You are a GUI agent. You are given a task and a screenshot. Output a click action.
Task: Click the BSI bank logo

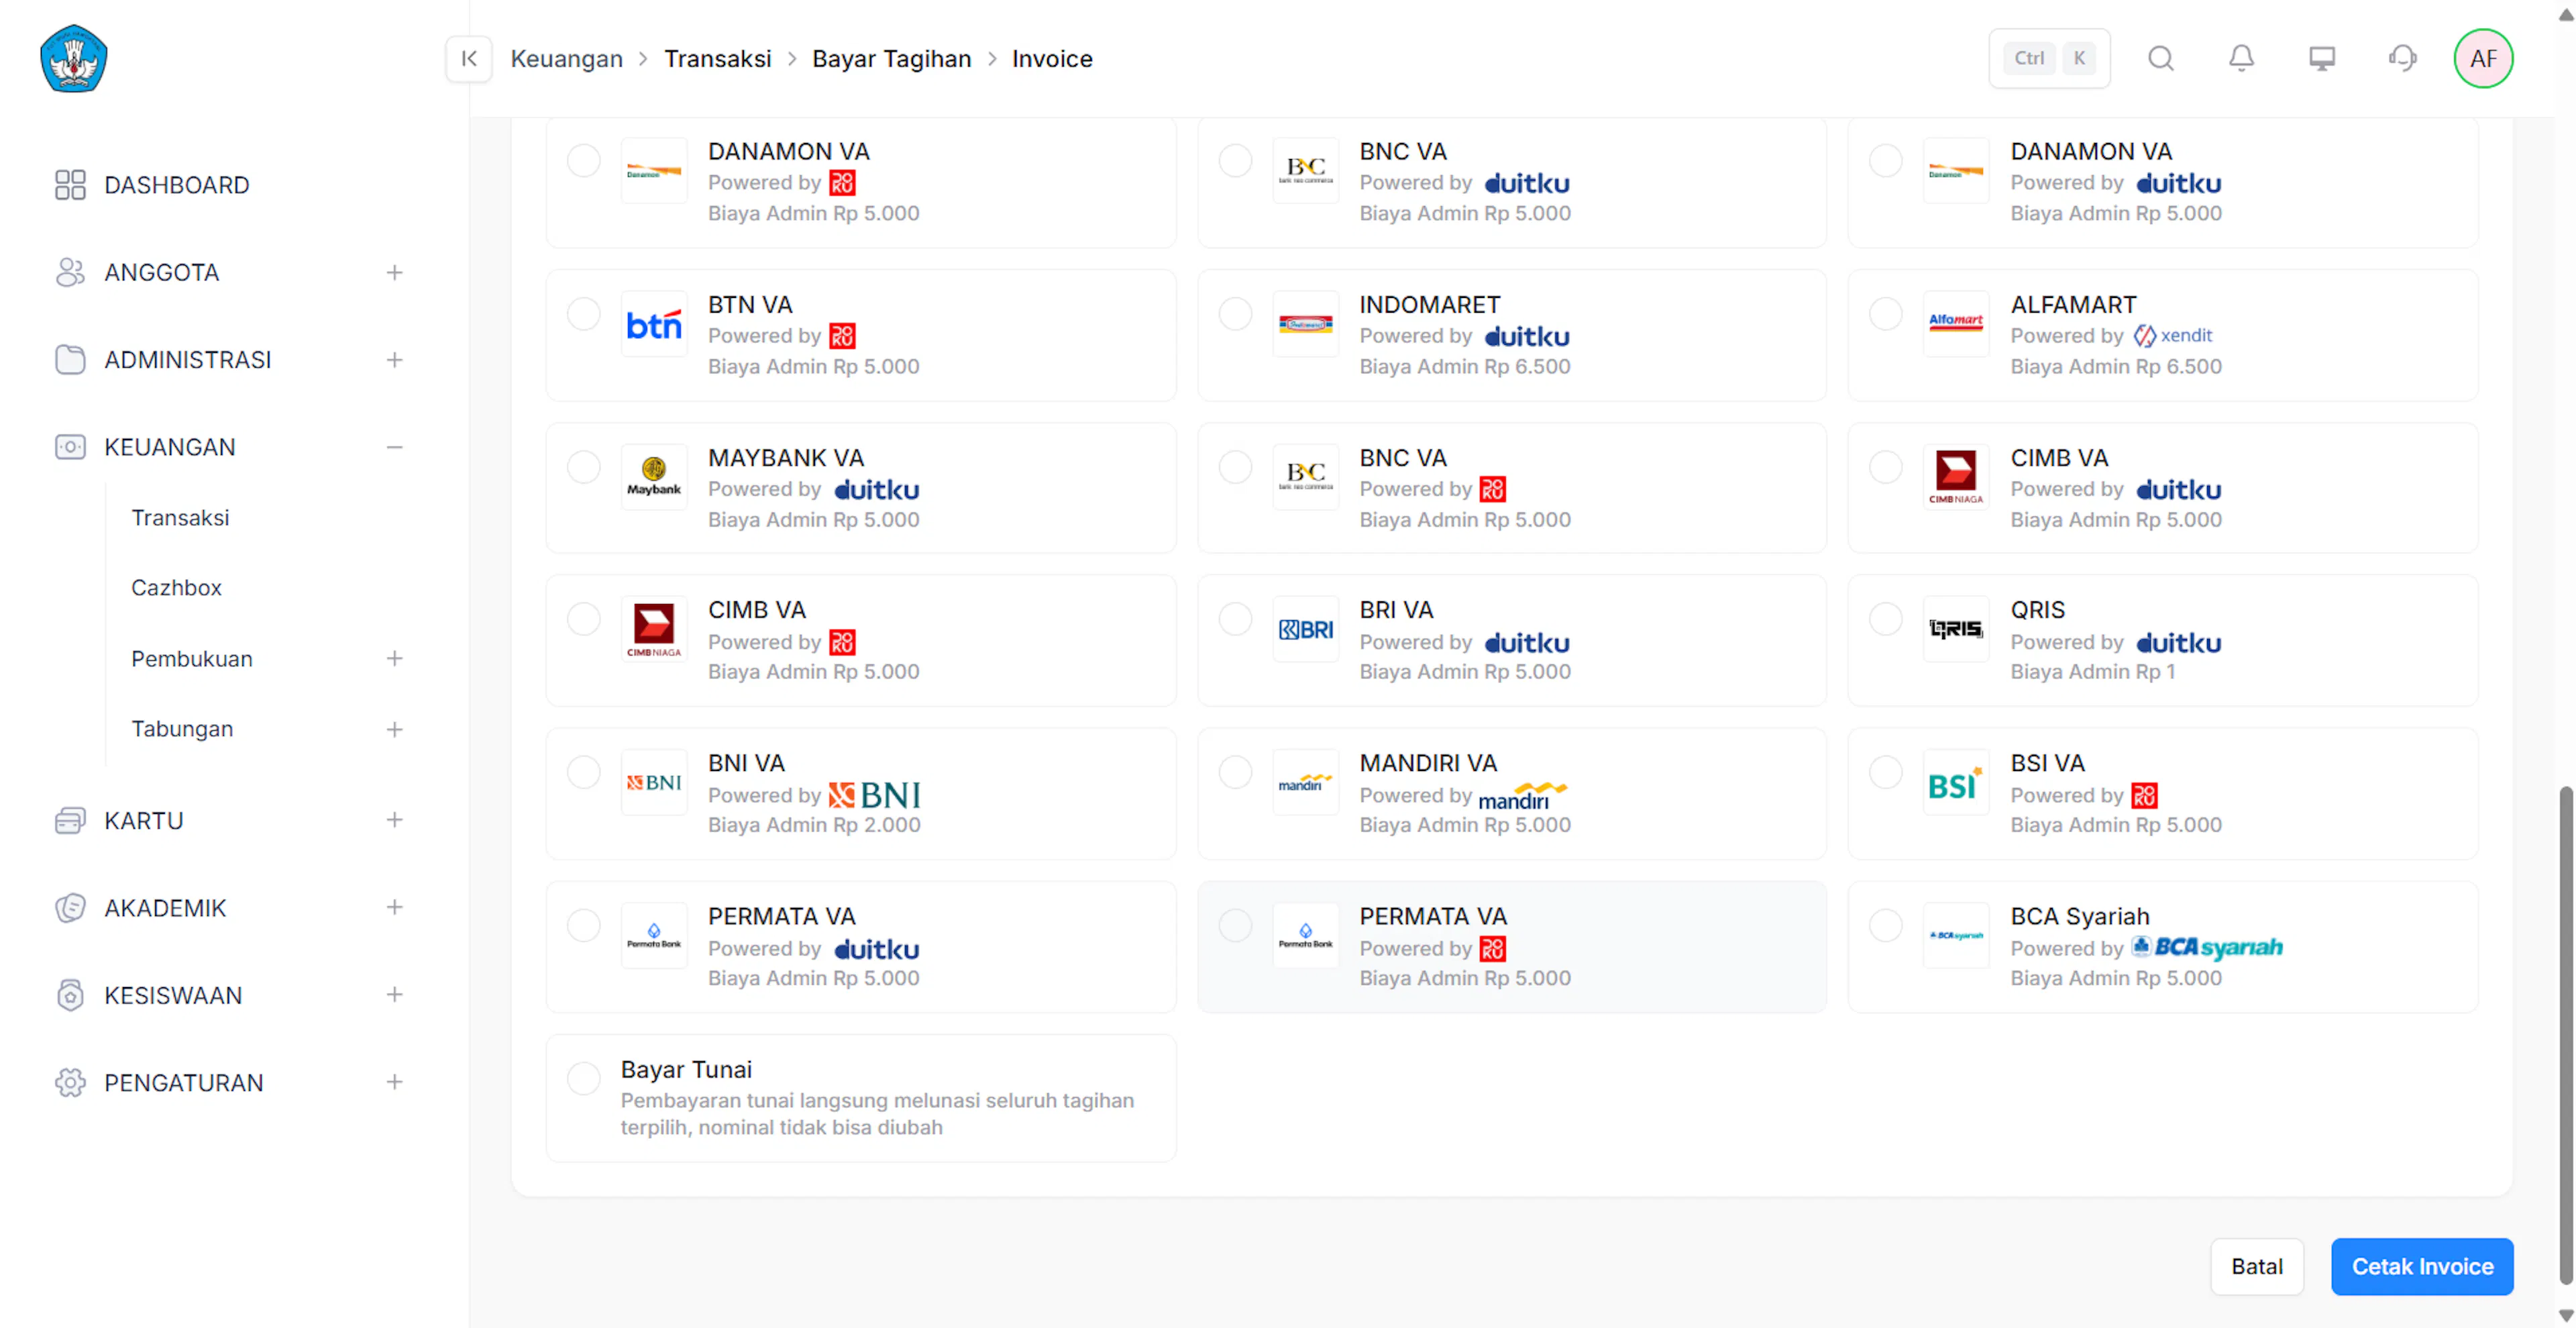click(1956, 782)
